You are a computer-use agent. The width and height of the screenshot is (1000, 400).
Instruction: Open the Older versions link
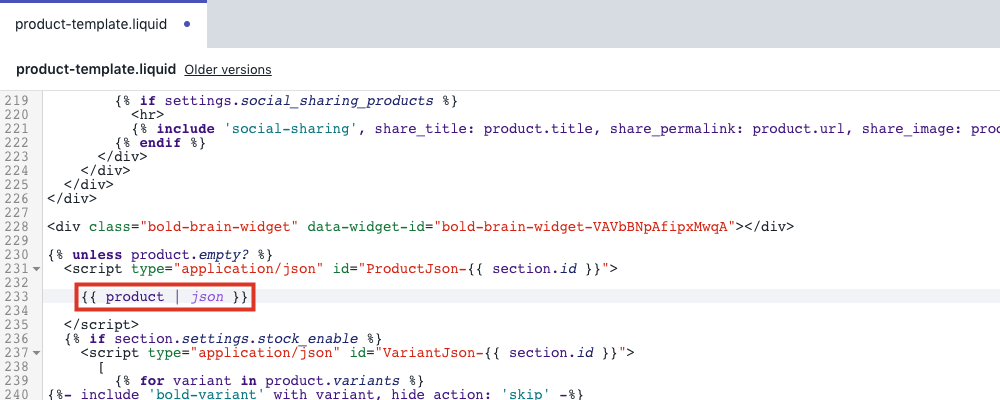(x=228, y=70)
